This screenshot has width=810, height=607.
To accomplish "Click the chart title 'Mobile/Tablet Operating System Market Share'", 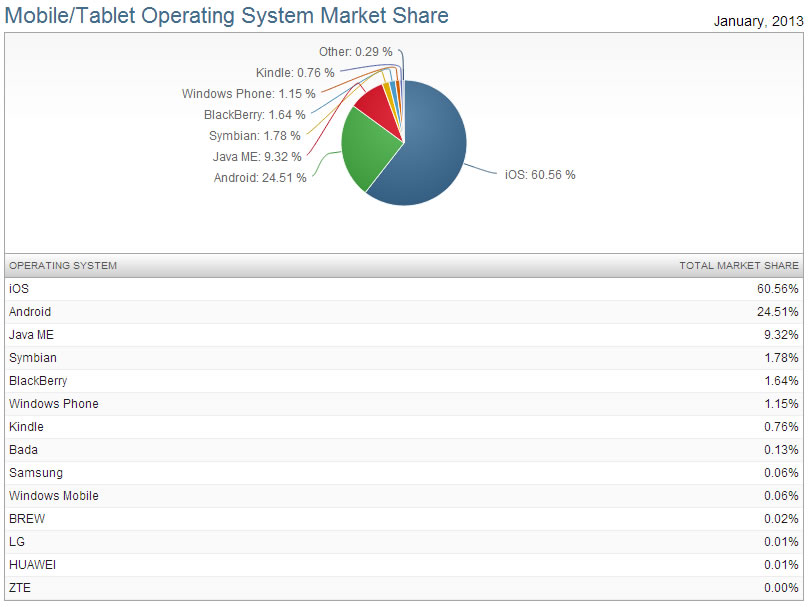I will [226, 15].
